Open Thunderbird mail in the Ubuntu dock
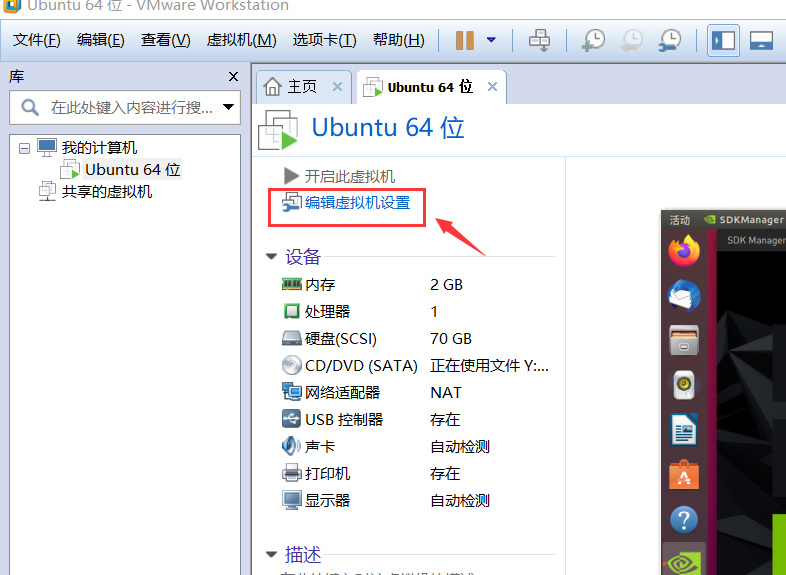 pos(684,296)
